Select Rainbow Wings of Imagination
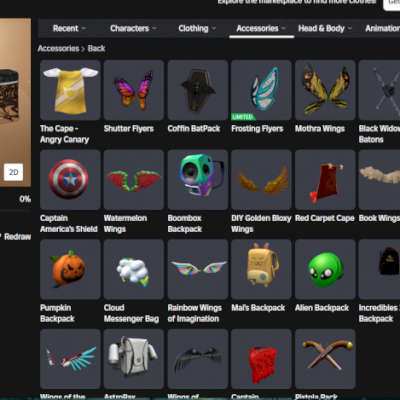This screenshot has height=400, width=400. pyautogui.click(x=198, y=269)
